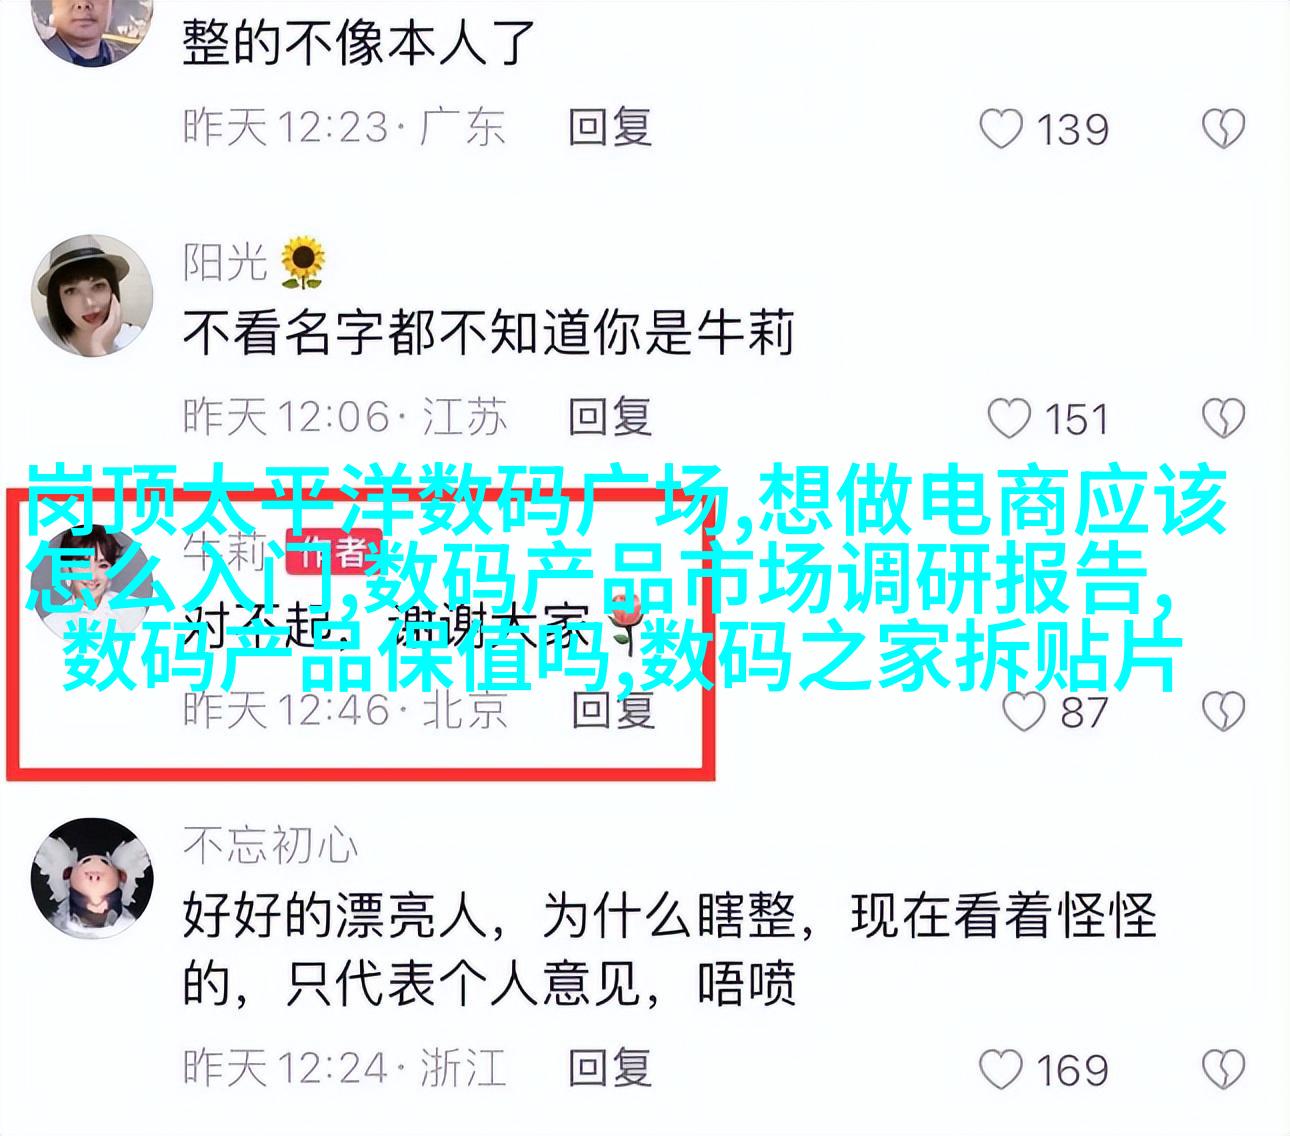Open username 不忘初心 profile link
The height and width of the screenshot is (1136, 1290).
pyautogui.click(x=270, y=846)
